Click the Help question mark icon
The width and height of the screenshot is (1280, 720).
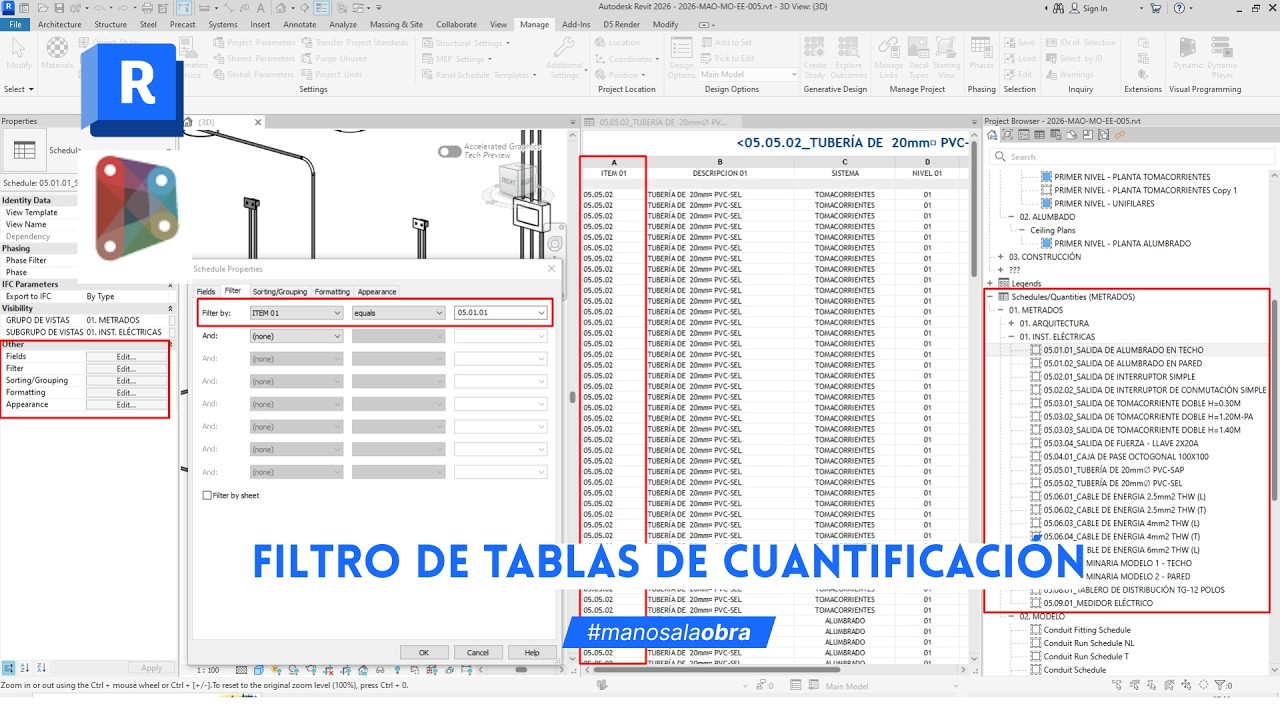1178,8
